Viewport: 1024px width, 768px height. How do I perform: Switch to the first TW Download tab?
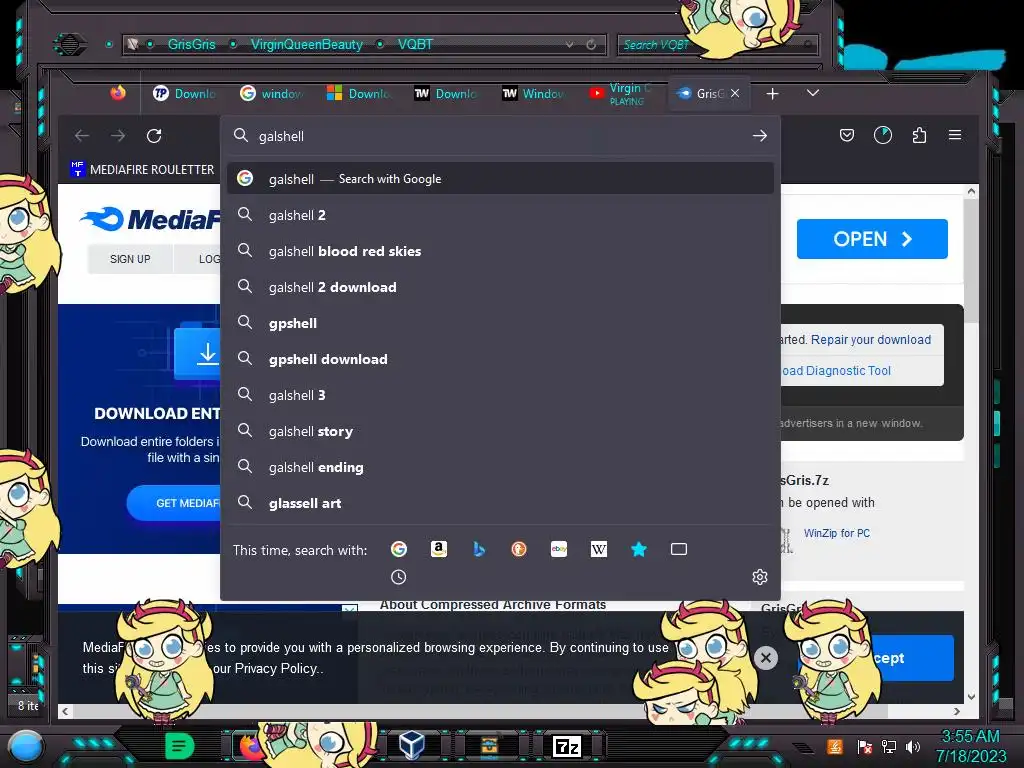pos(445,93)
